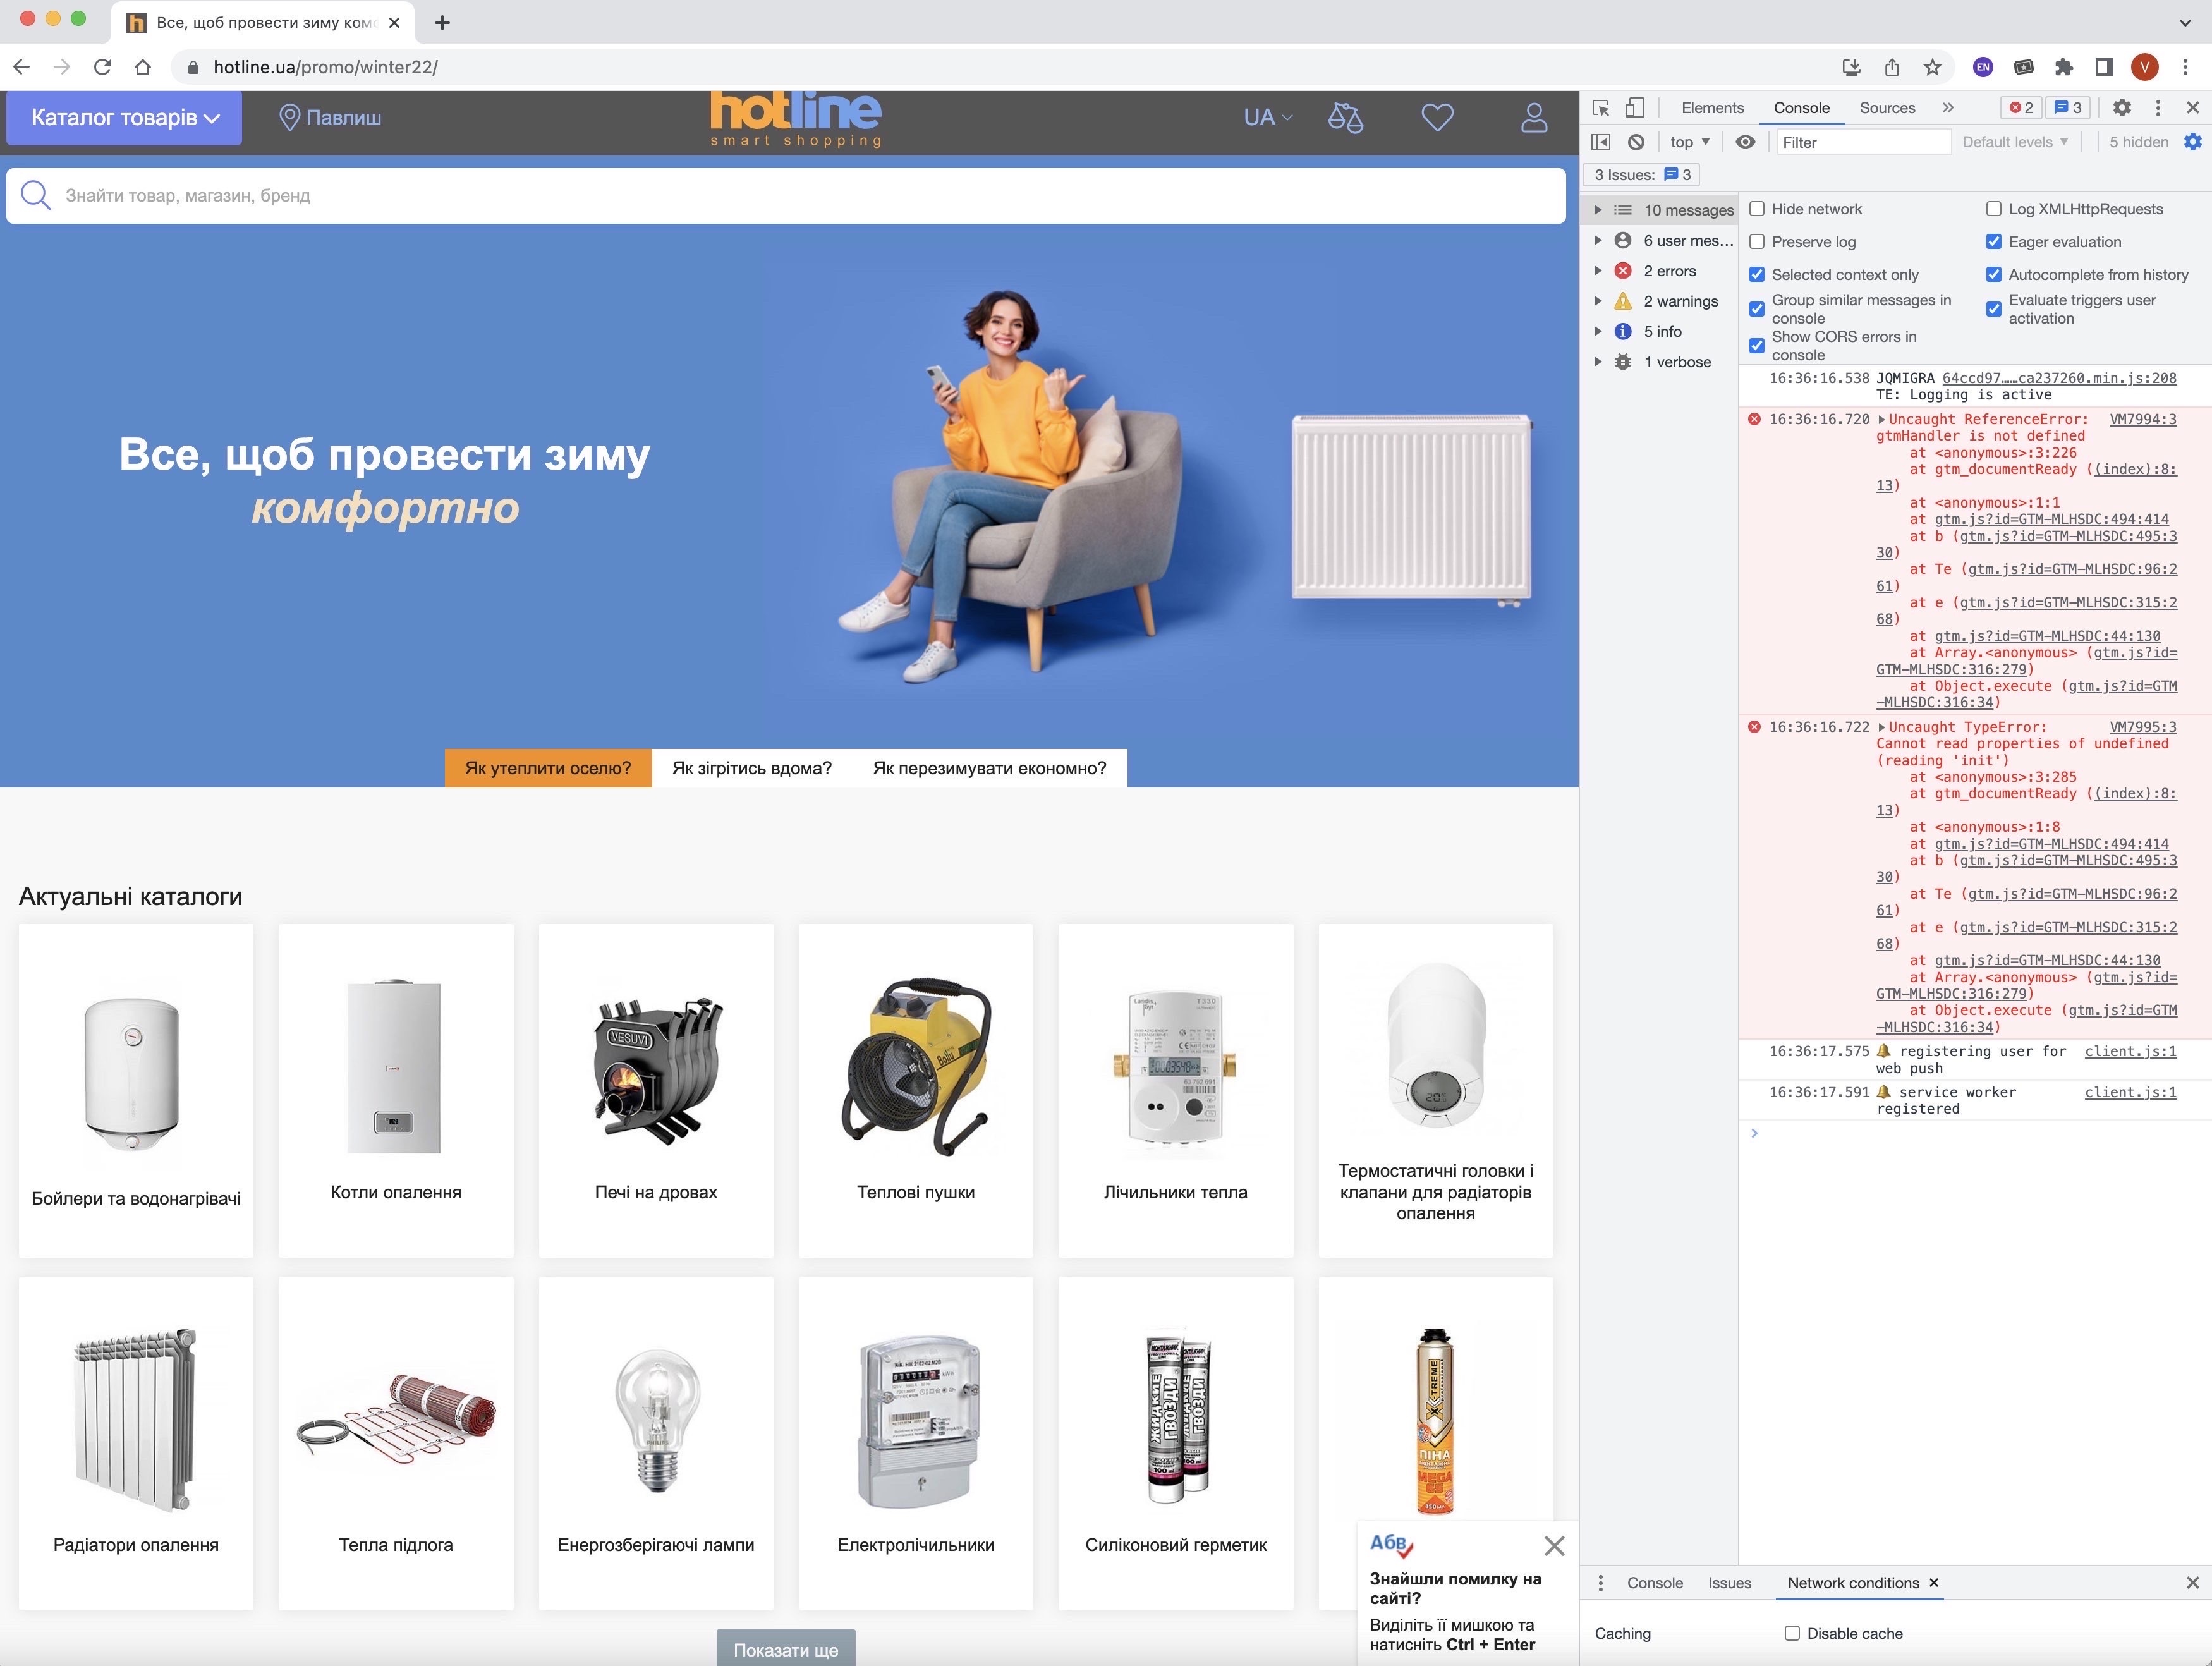The image size is (2212, 1666).
Task: Switch to the Elements tab
Action: coord(1712,108)
